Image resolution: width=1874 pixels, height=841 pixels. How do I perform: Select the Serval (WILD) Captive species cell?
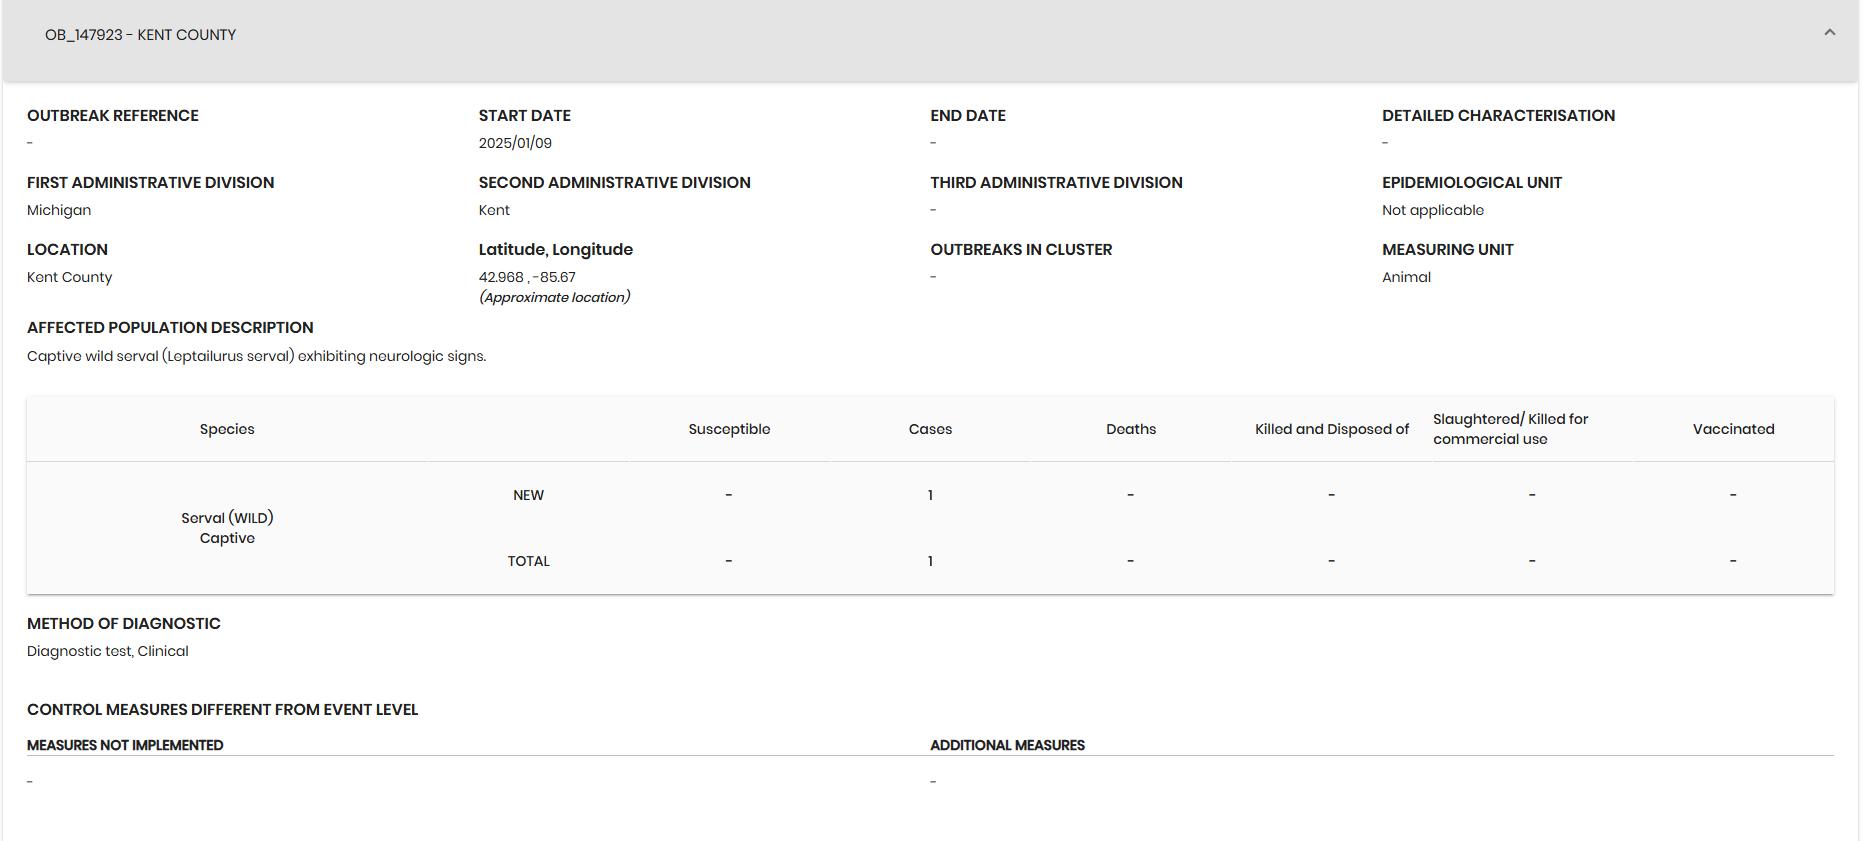pos(227,528)
